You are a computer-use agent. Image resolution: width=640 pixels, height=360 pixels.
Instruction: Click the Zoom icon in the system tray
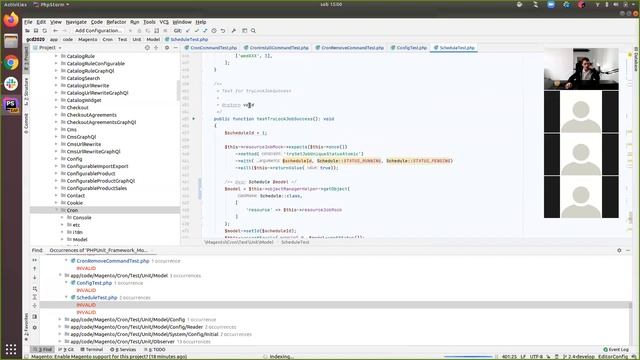(x=551, y=4)
